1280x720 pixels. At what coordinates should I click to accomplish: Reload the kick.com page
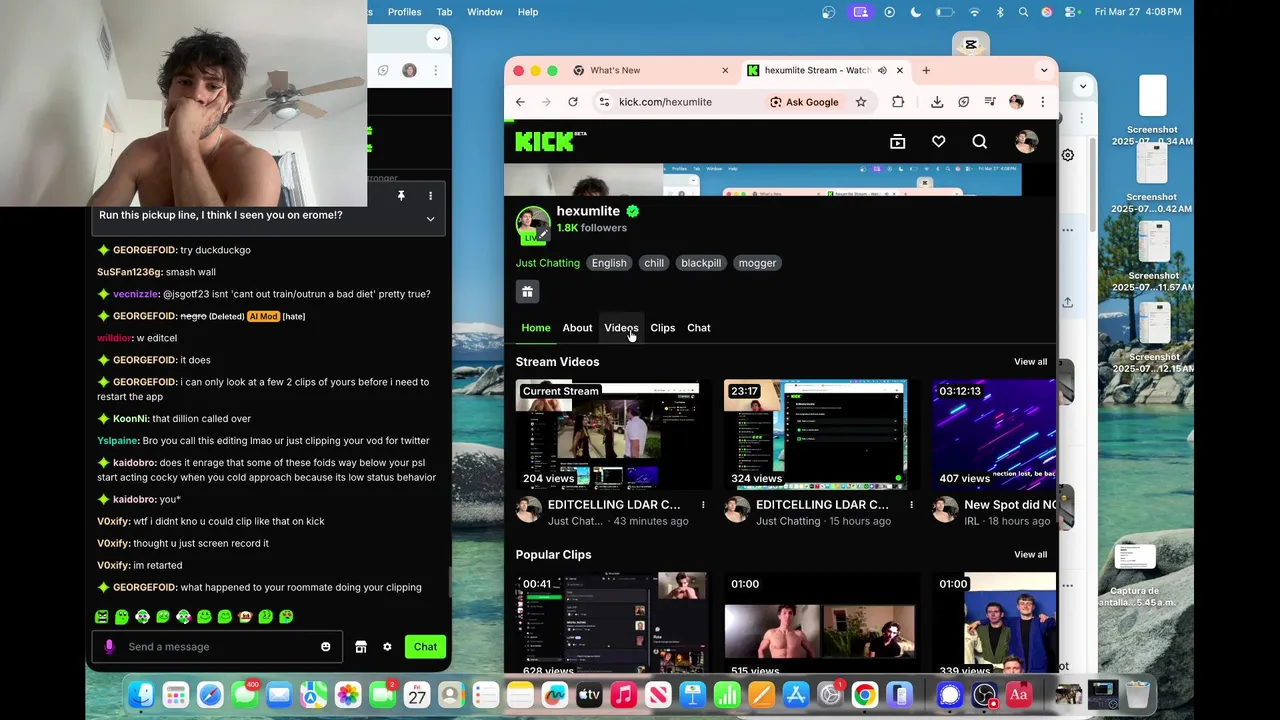(573, 102)
